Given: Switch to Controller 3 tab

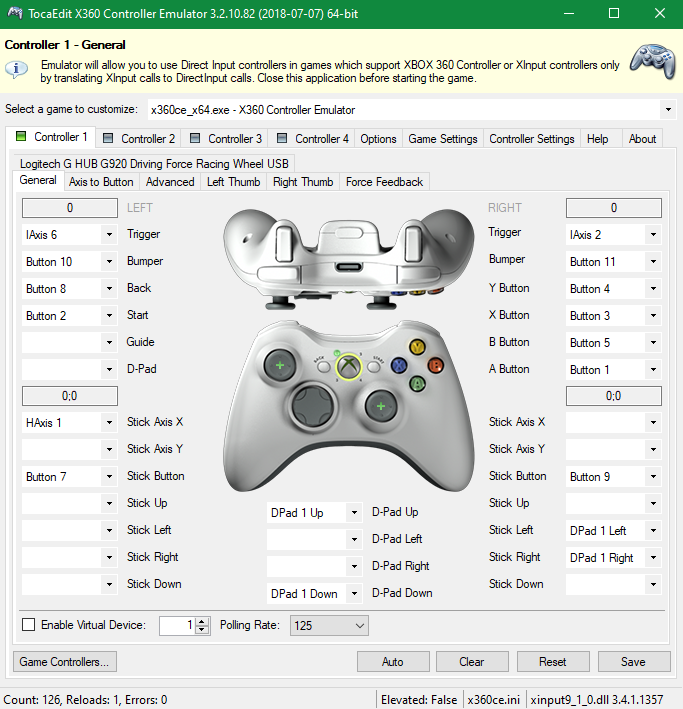Looking at the screenshot, I should pyautogui.click(x=225, y=138).
